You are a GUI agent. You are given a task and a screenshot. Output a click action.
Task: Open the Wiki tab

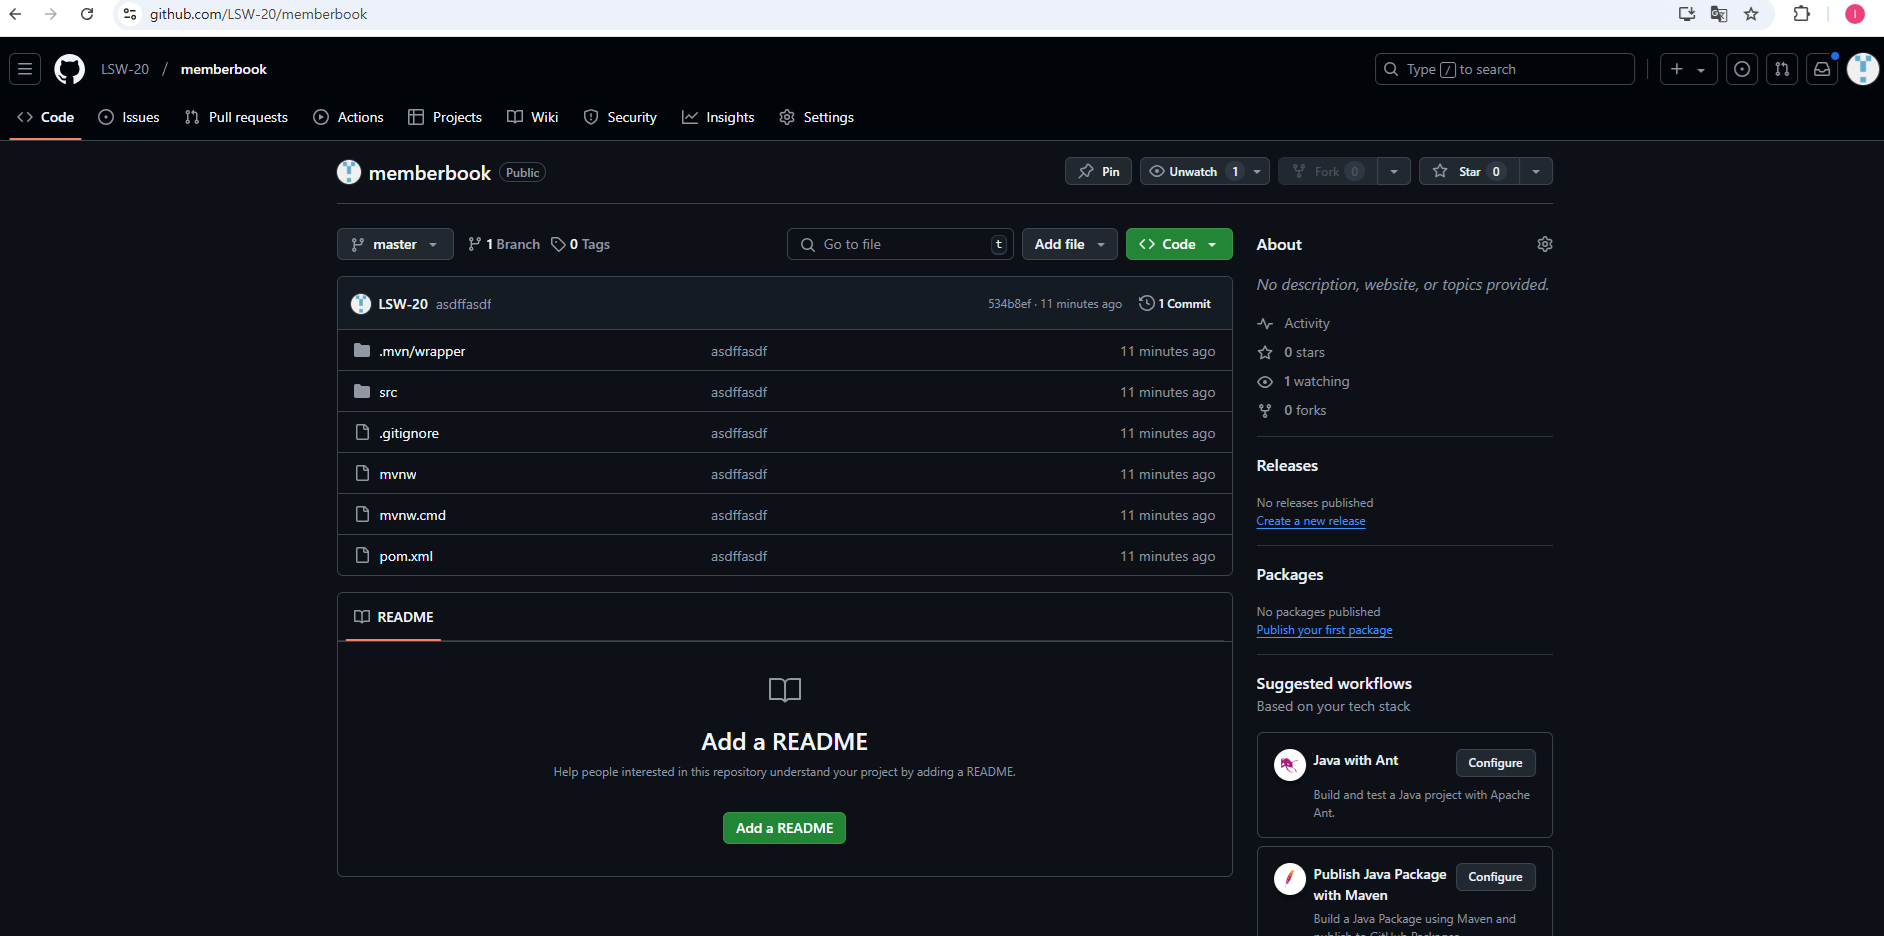click(x=533, y=117)
